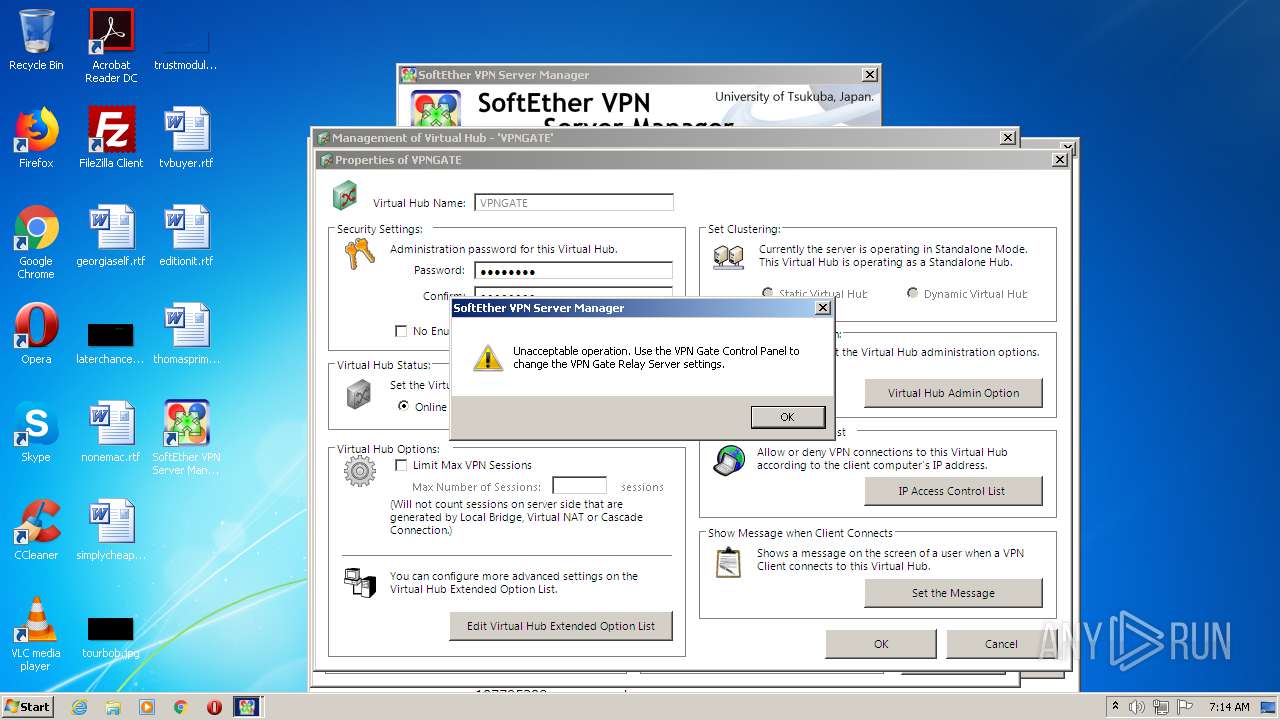
Task: Click the globe icon in IP Access Control
Action: pyautogui.click(x=729, y=460)
